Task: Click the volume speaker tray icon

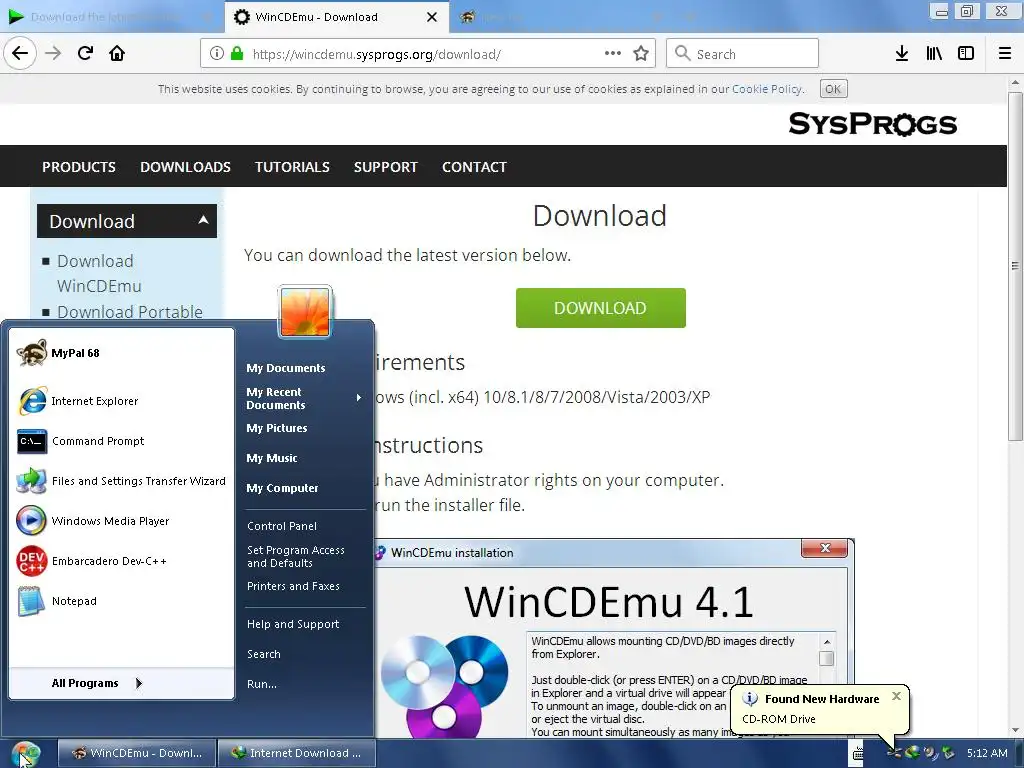Action: click(x=929, y=753)
